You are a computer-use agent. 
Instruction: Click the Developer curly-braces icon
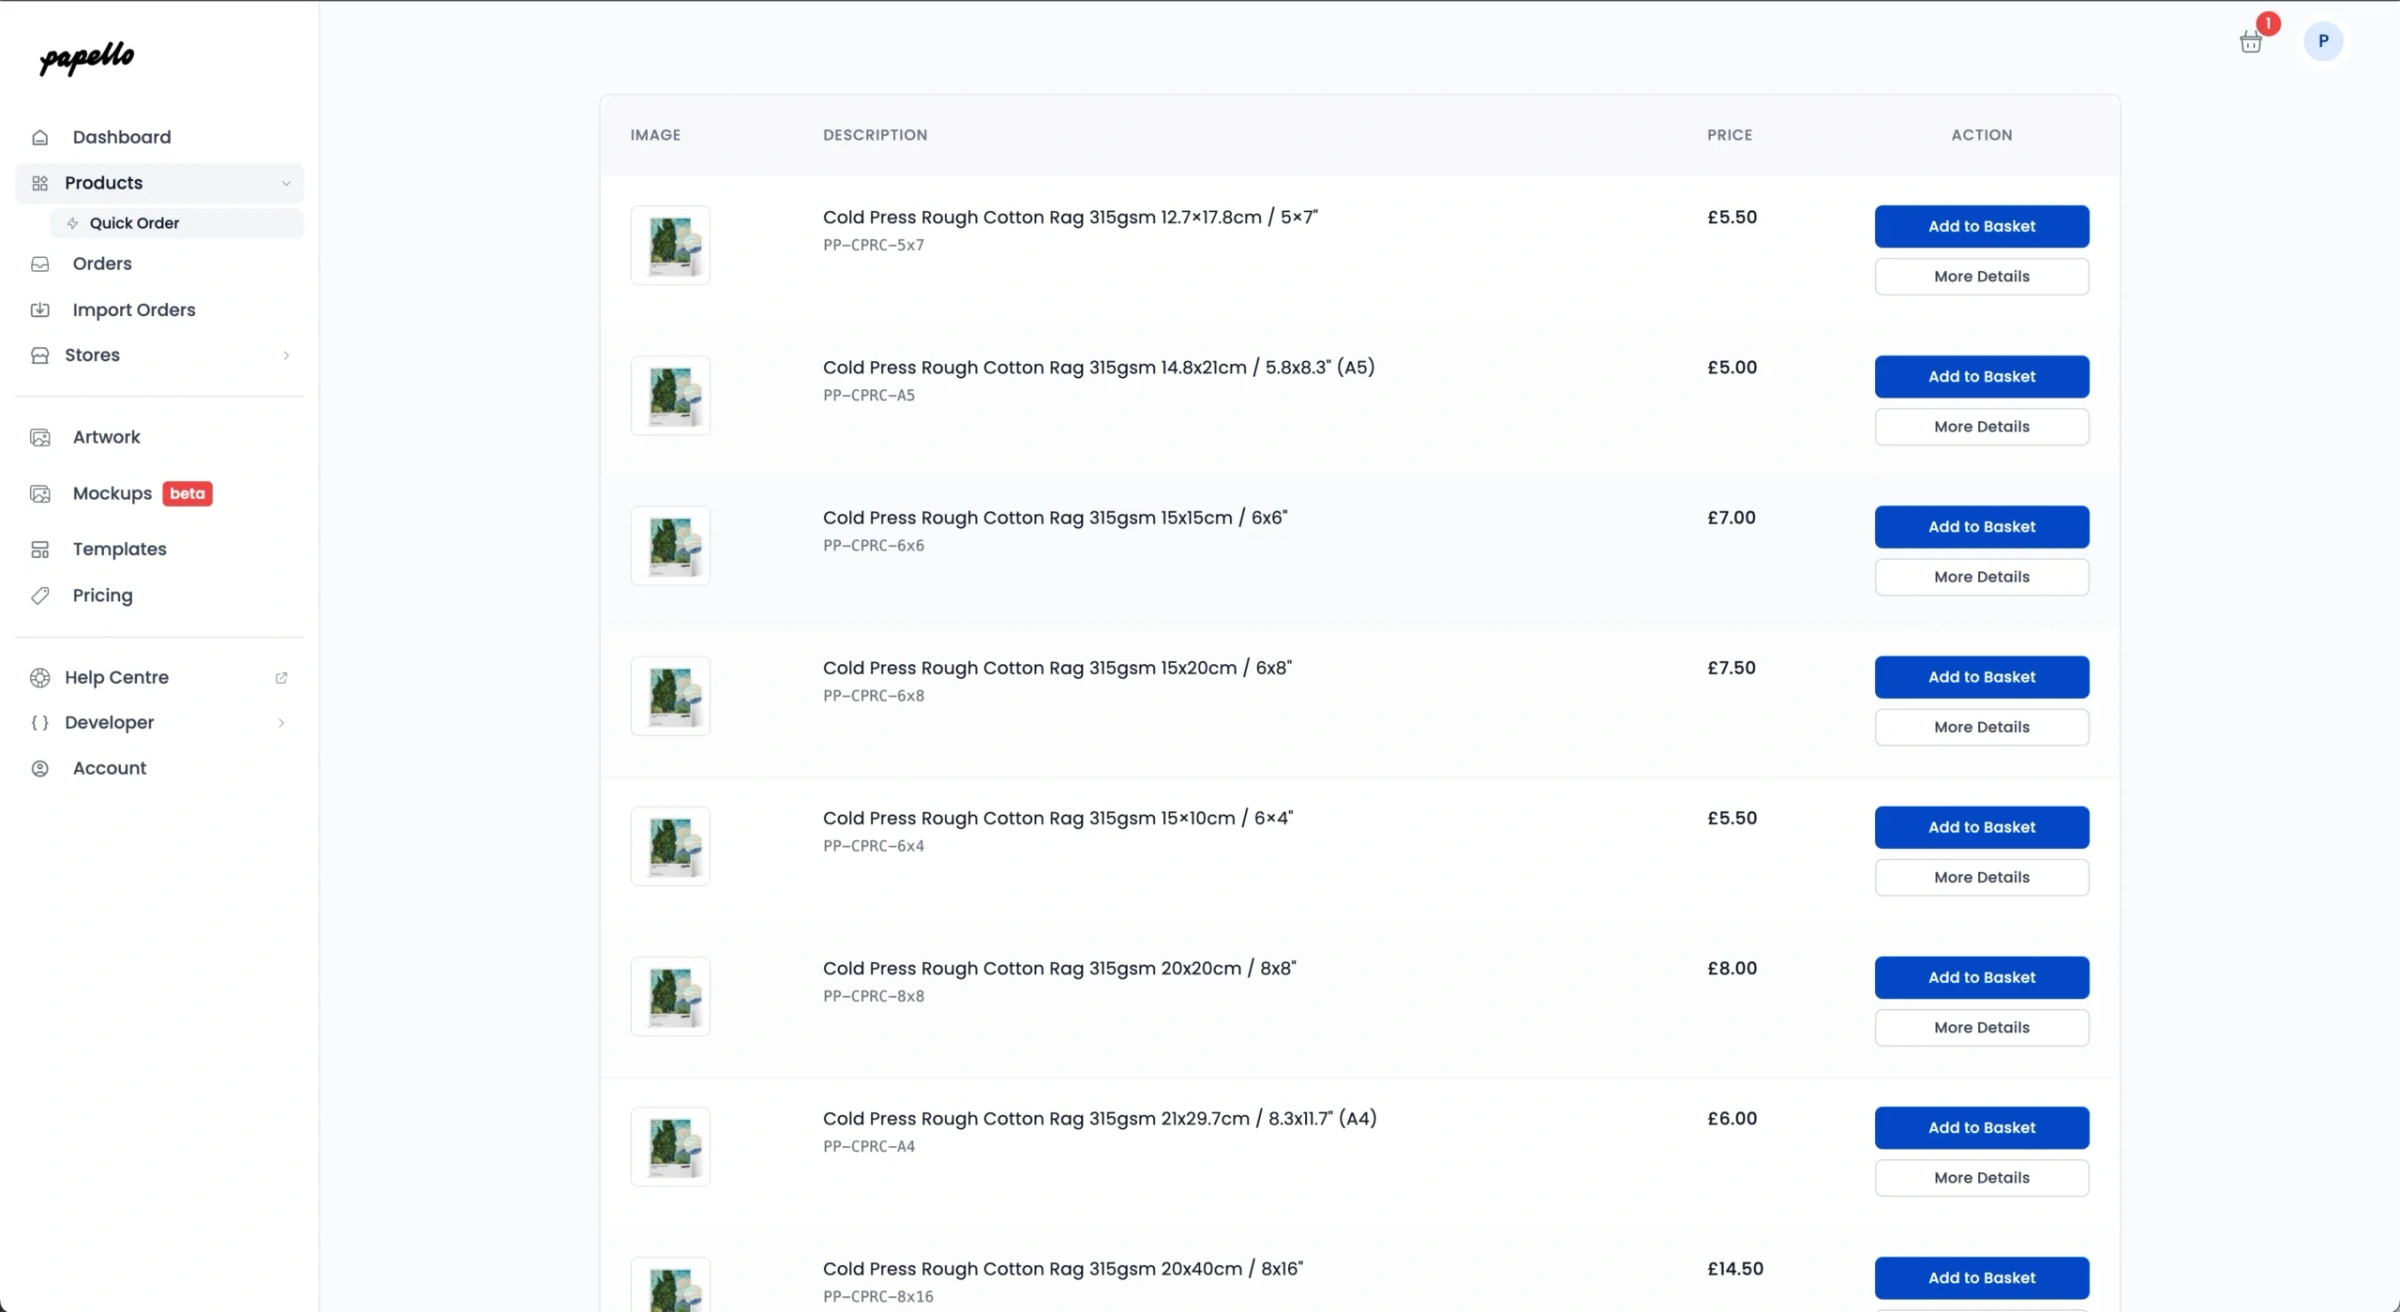click(41, 722)
